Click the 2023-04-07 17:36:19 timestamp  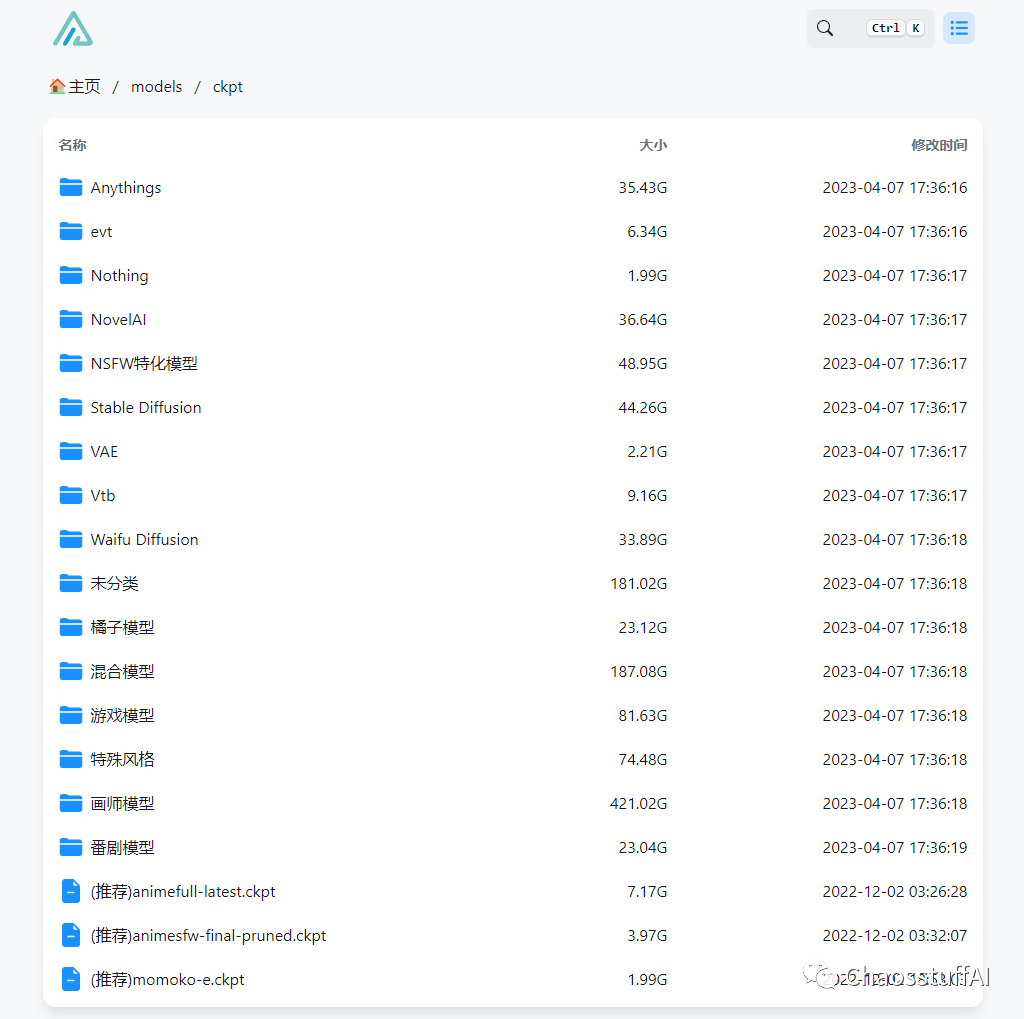[x=895, y=847]
